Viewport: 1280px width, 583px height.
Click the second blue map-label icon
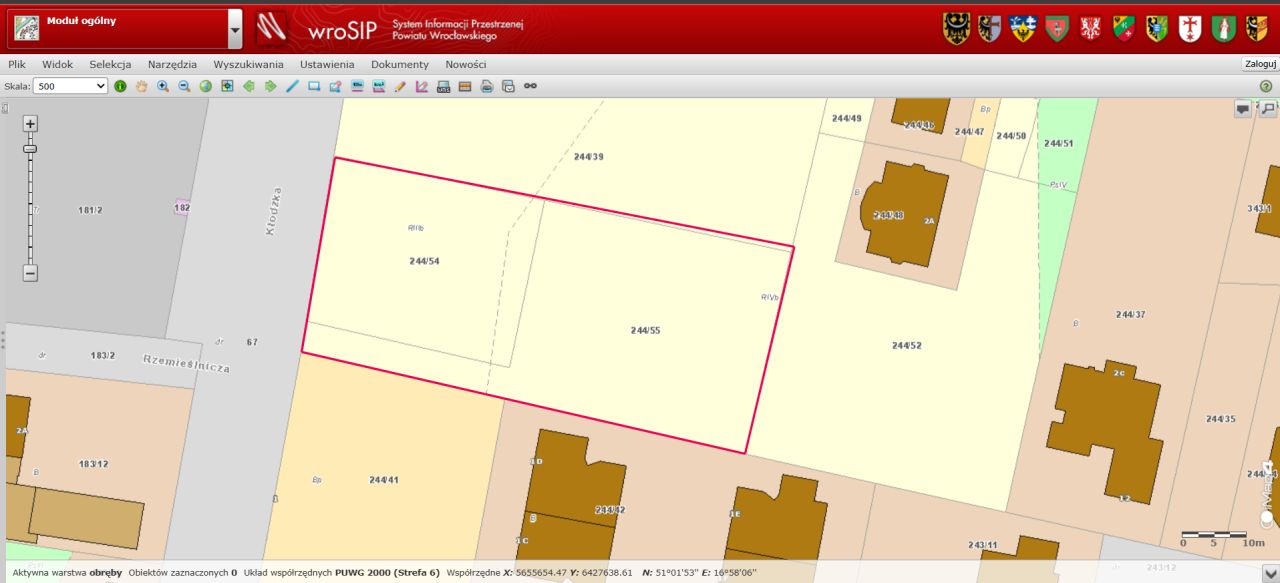[379, 86]
